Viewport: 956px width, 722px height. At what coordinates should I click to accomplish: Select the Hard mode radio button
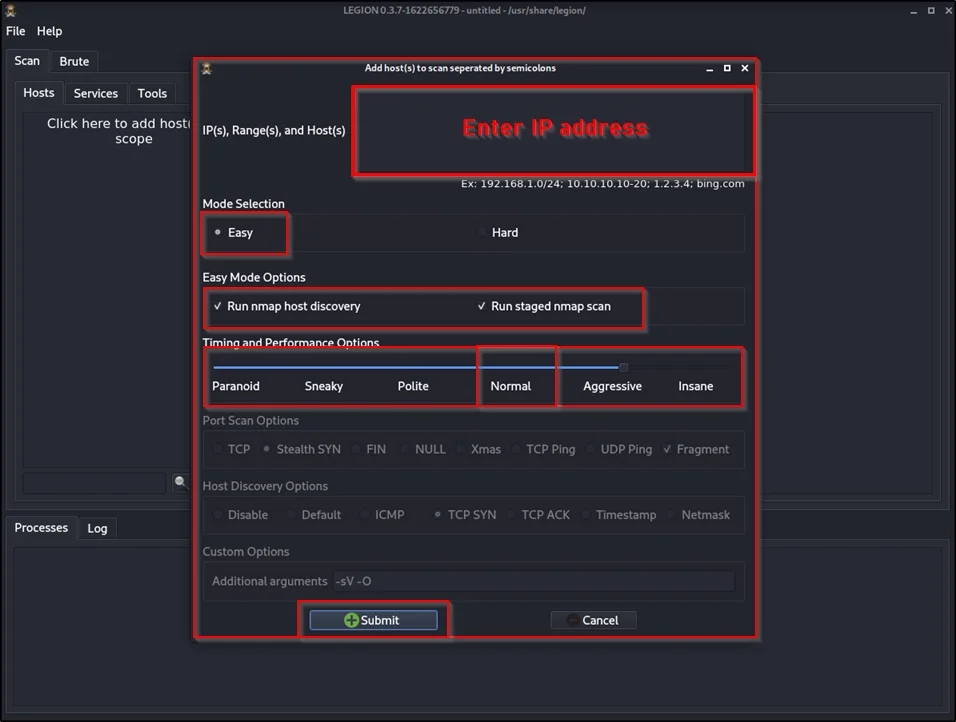click(x=482, y=233)
